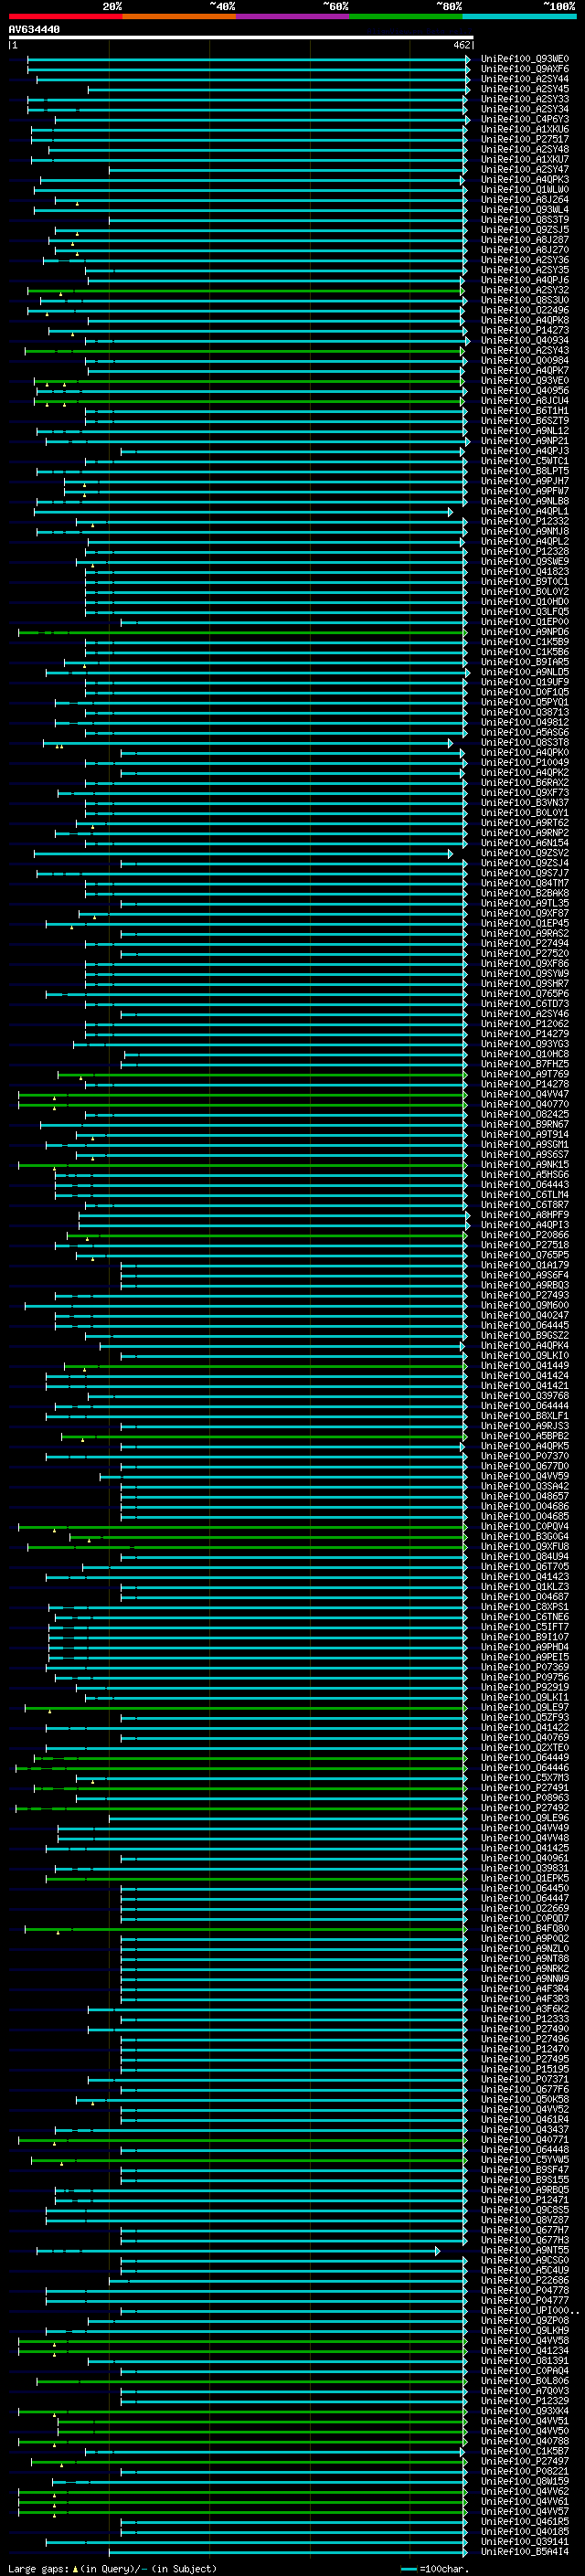585x2576 pixels.
Task: Click the red 20% identity color band
Action: [x=65, y=16]
